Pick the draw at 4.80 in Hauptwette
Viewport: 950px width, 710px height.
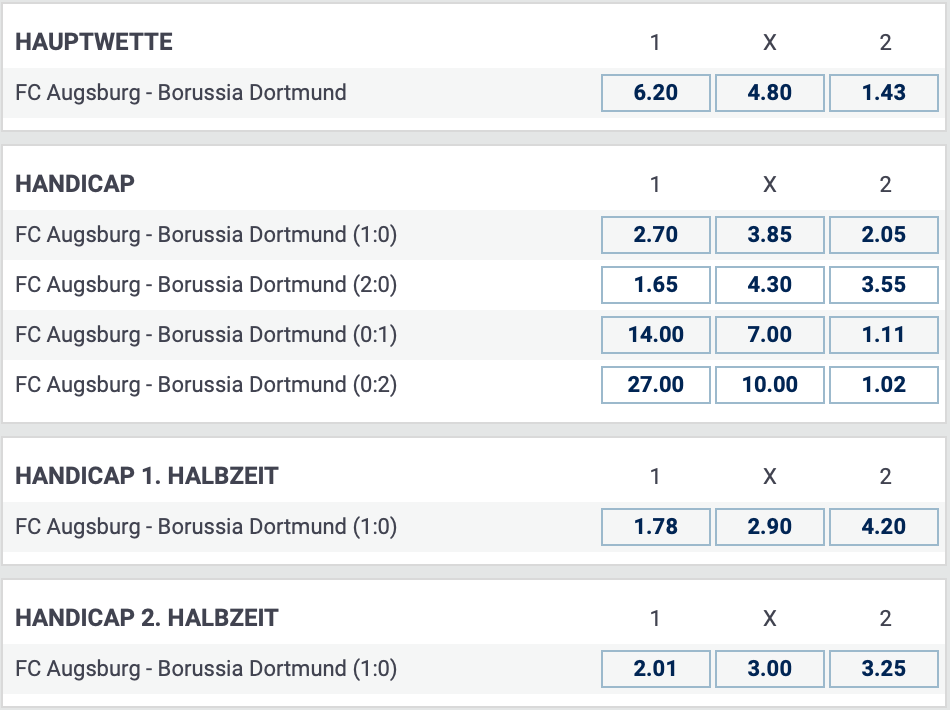coord(769,92)
